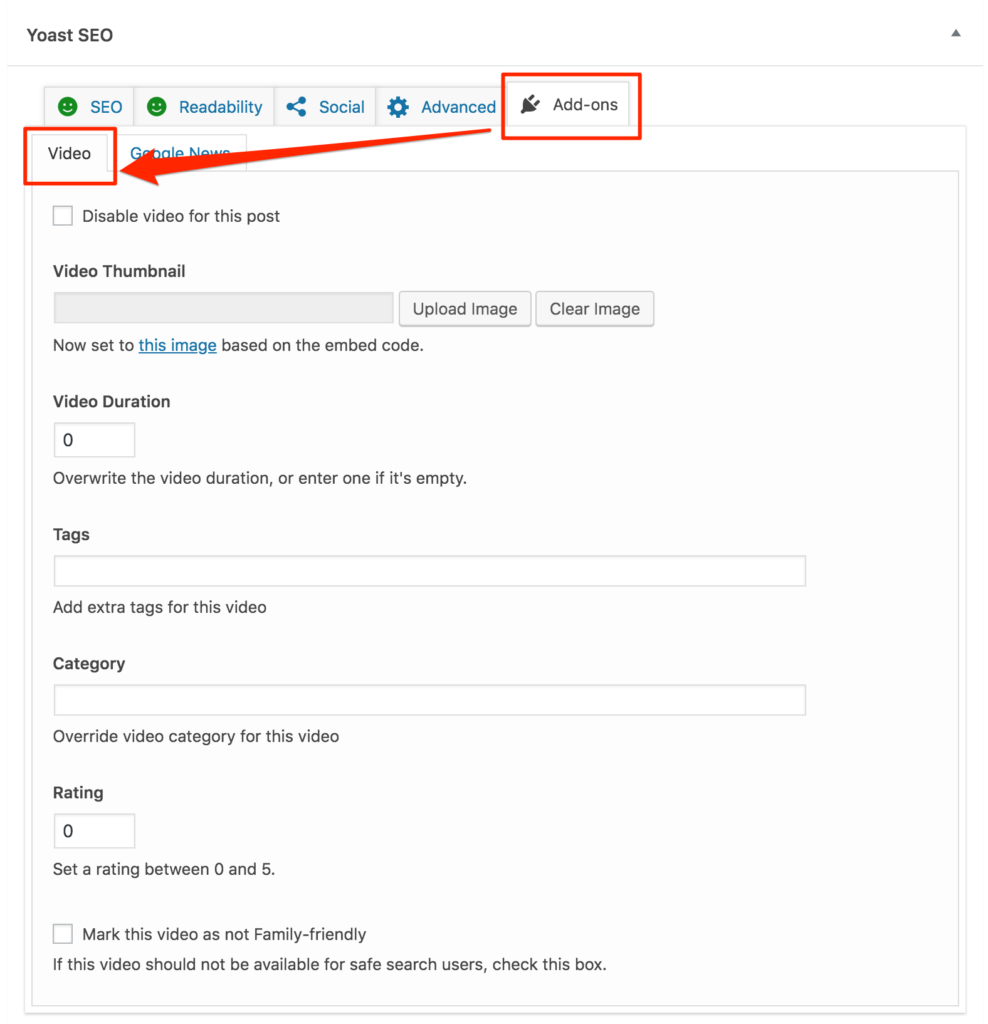Open the Social tab
Viewport: 988px width, 1024px height.
[x=325, y=106]
